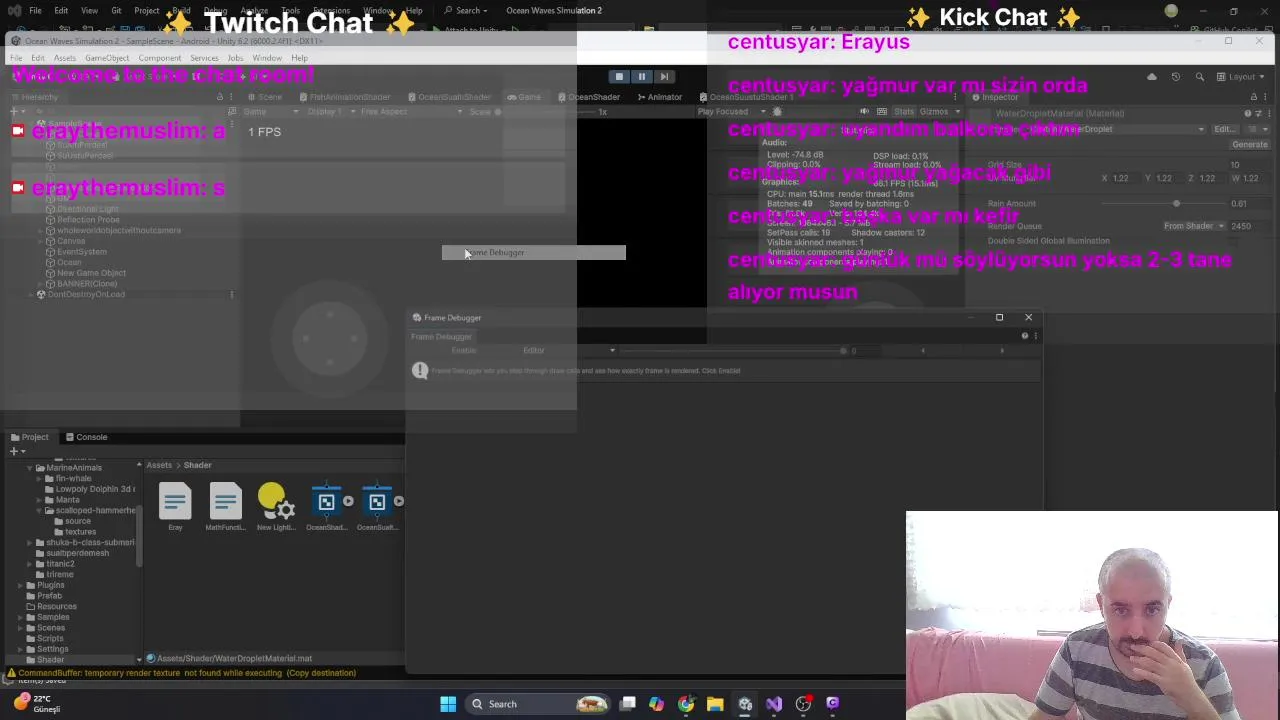The image size is (1280, 720).
Task: Open the OceanShader tab
Action: point(588,97)
